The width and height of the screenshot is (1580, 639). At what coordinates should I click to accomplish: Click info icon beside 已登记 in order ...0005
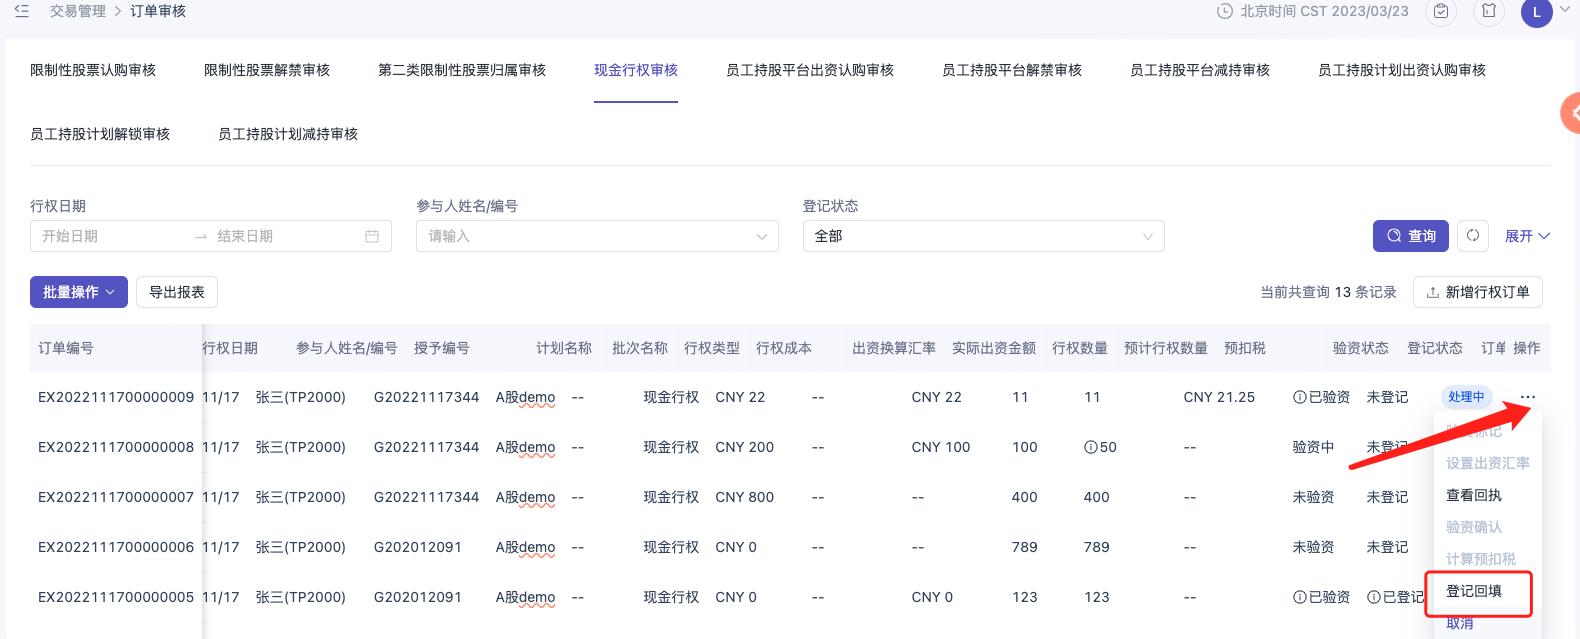point(1374,597)
